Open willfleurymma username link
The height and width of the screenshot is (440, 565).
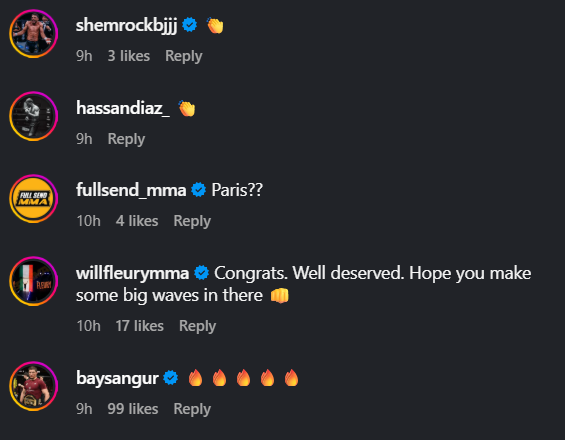(133, 273)
